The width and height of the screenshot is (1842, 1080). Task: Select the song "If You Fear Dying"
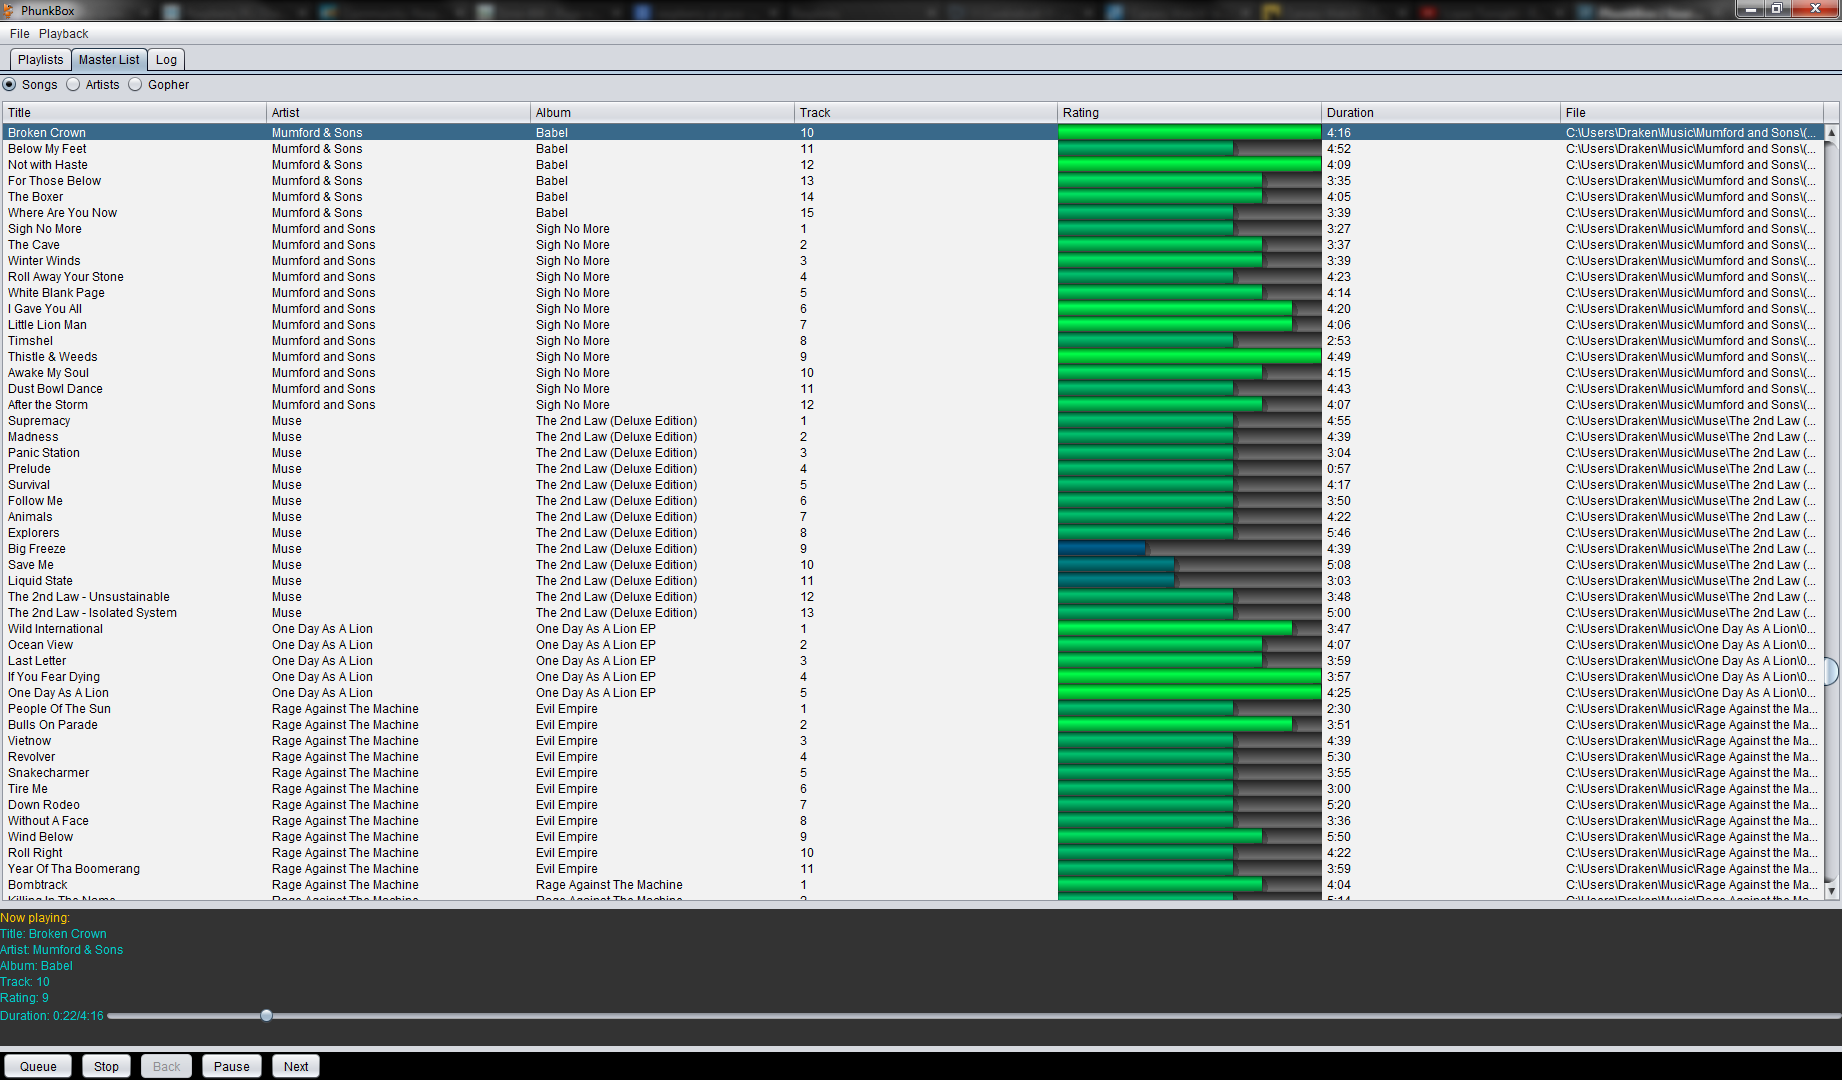coord(54,677)
